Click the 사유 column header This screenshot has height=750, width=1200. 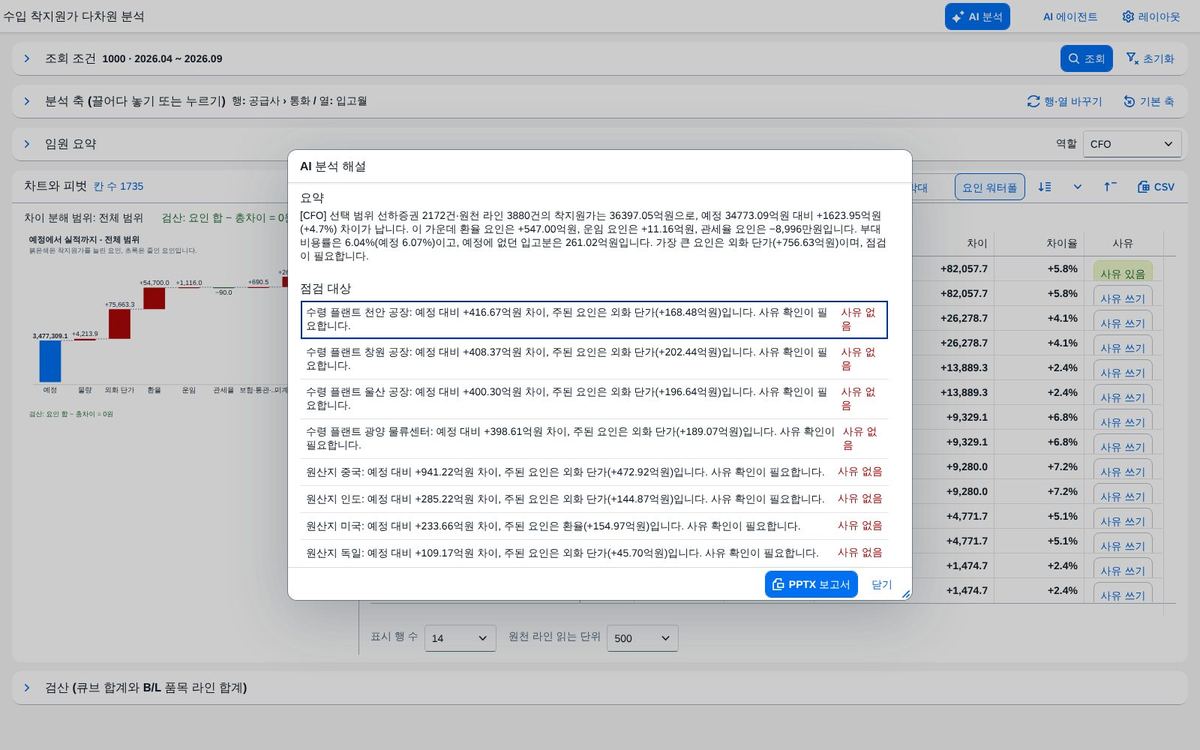point(1123,243)
